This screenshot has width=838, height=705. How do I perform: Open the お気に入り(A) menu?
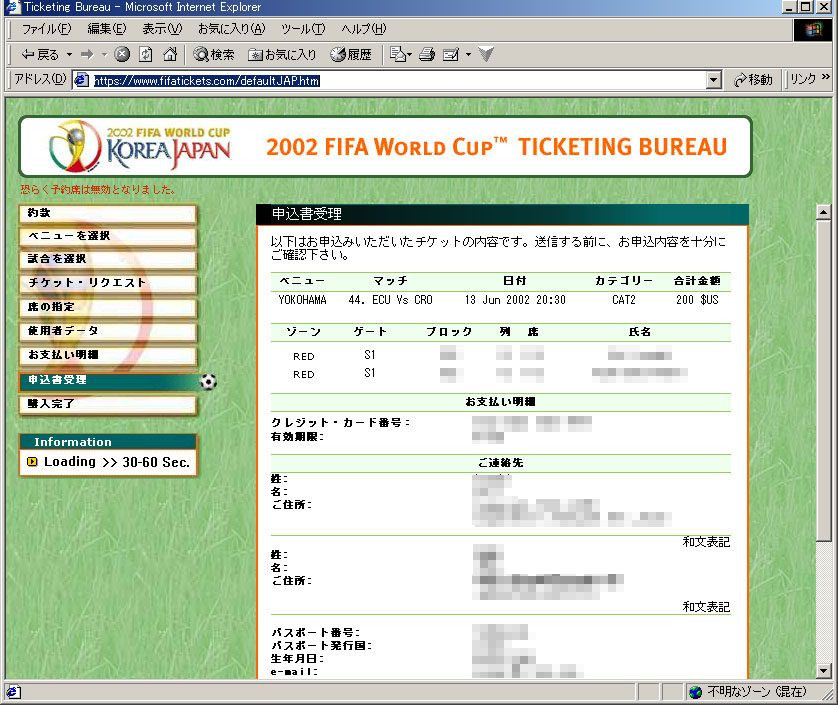coord(231,29)
